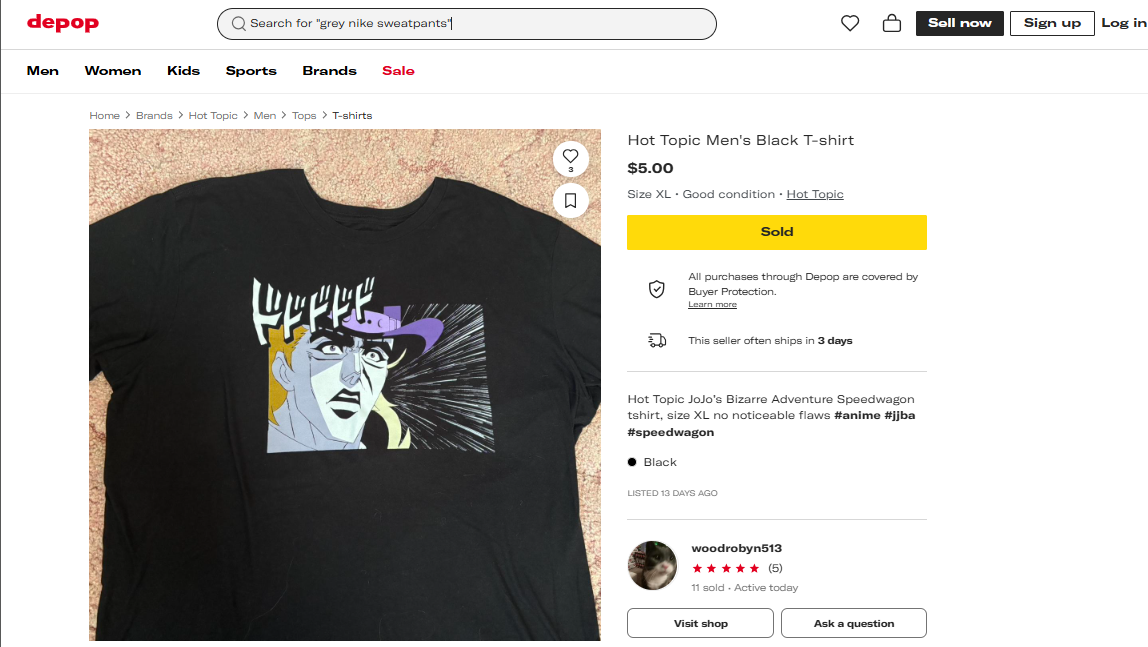Click the Ask a question button
Viewport: 1148px width, 647px height.
pos(853,623)
